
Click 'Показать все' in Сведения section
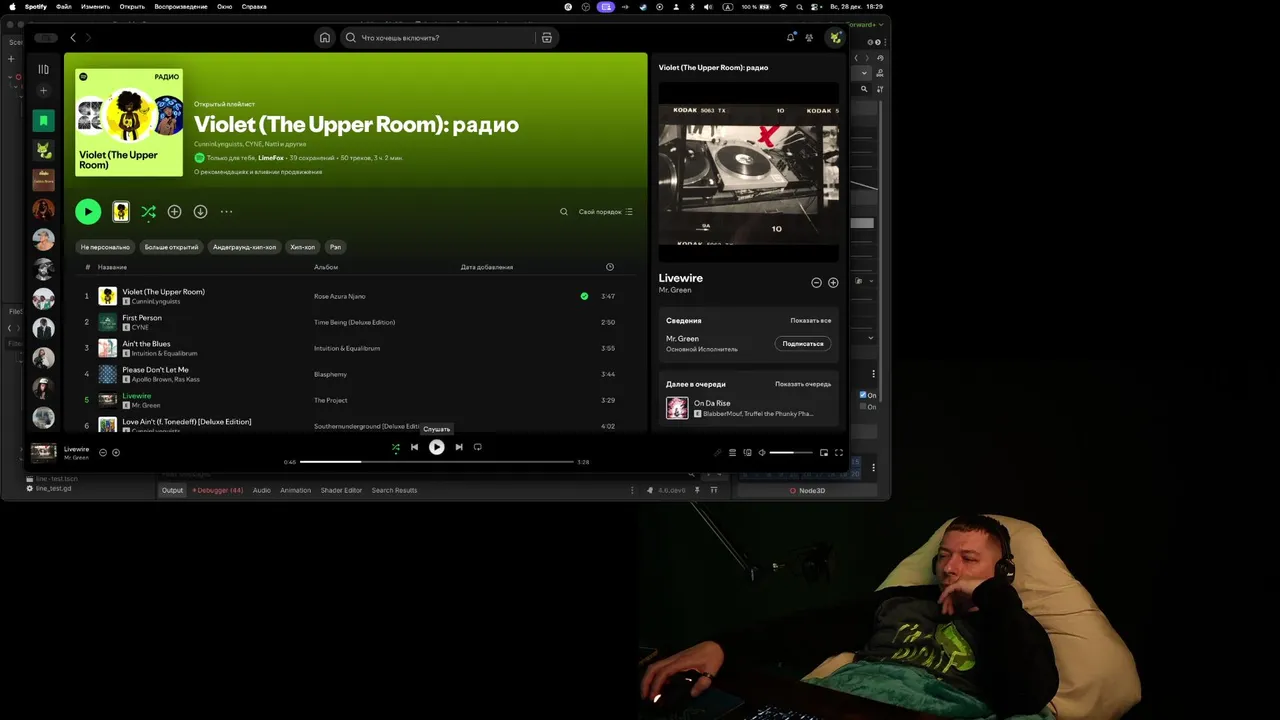click(811, 321)
